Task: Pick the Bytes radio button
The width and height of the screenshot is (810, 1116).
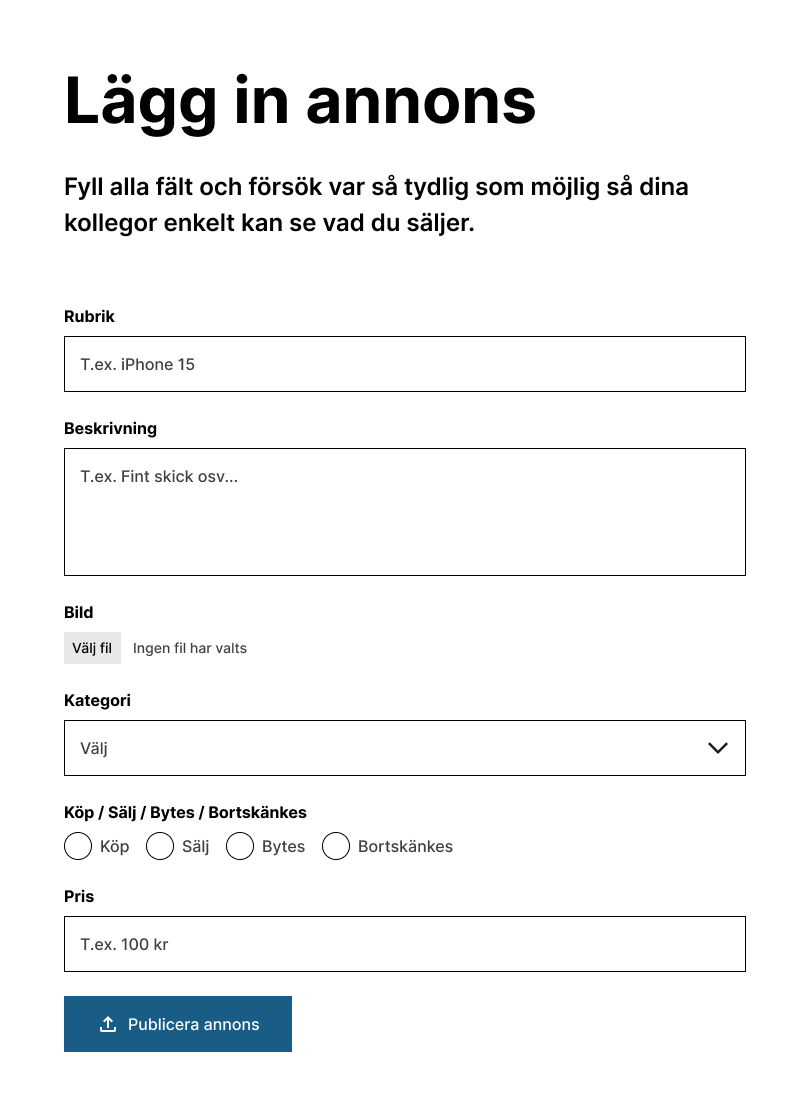Action: point(240,846)
